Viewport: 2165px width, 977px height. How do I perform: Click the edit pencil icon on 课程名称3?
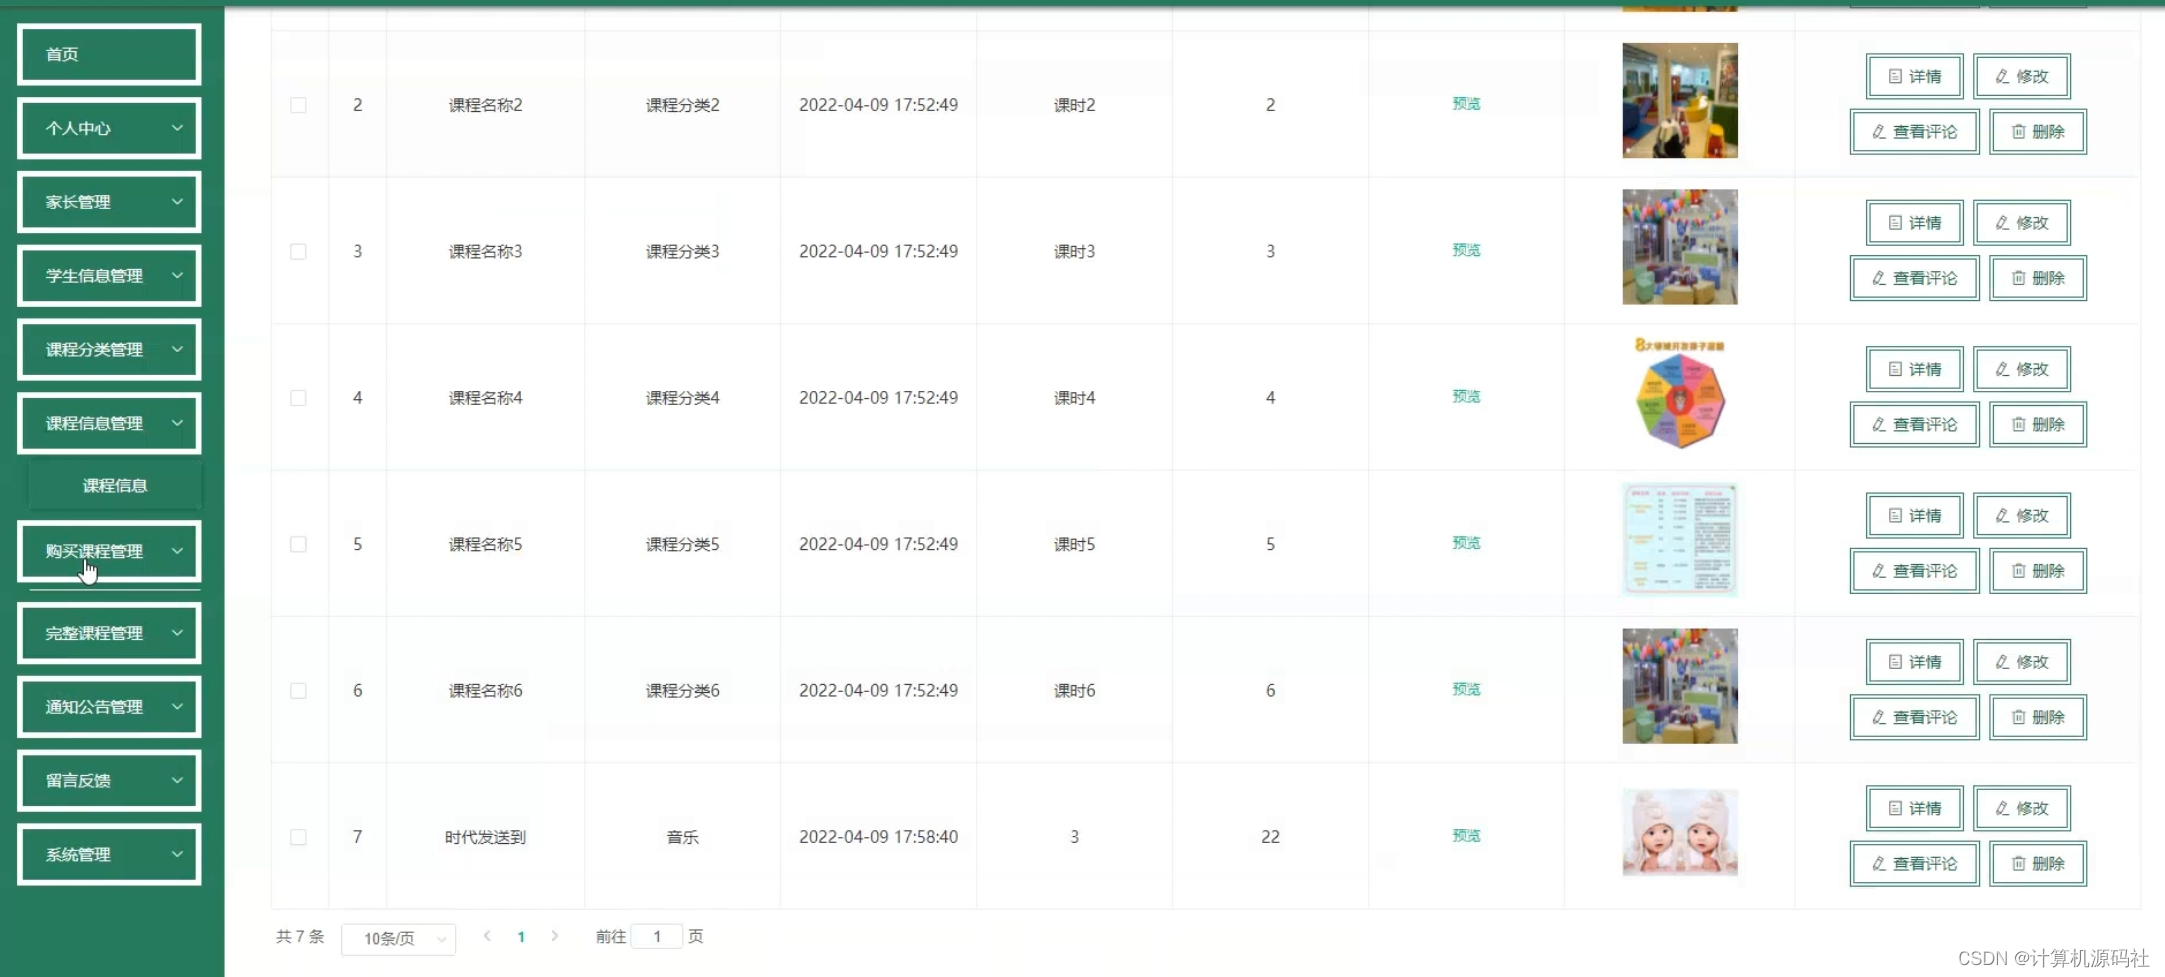point(2000,222)
